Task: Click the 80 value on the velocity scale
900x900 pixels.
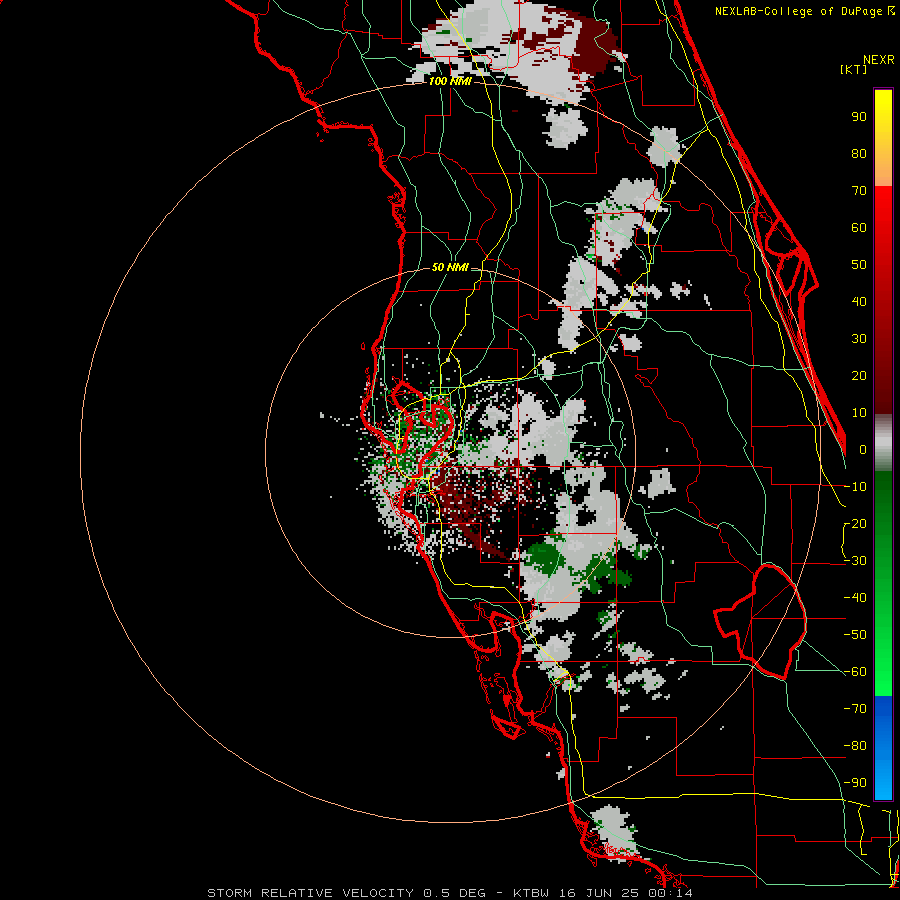Action: (859, 154)
